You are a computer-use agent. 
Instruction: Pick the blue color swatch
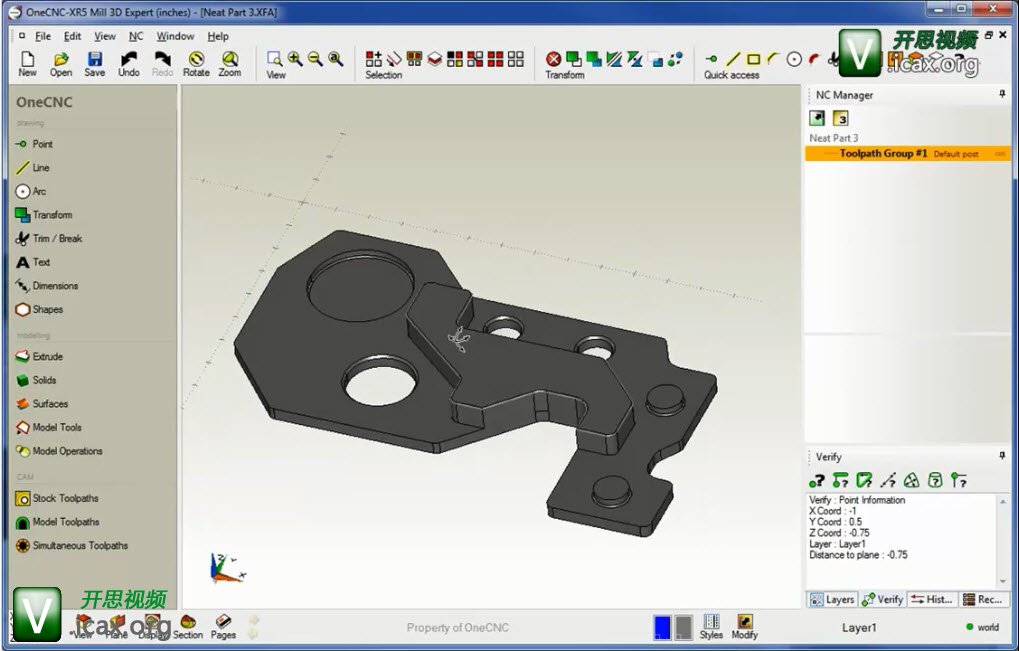(662, 627)
